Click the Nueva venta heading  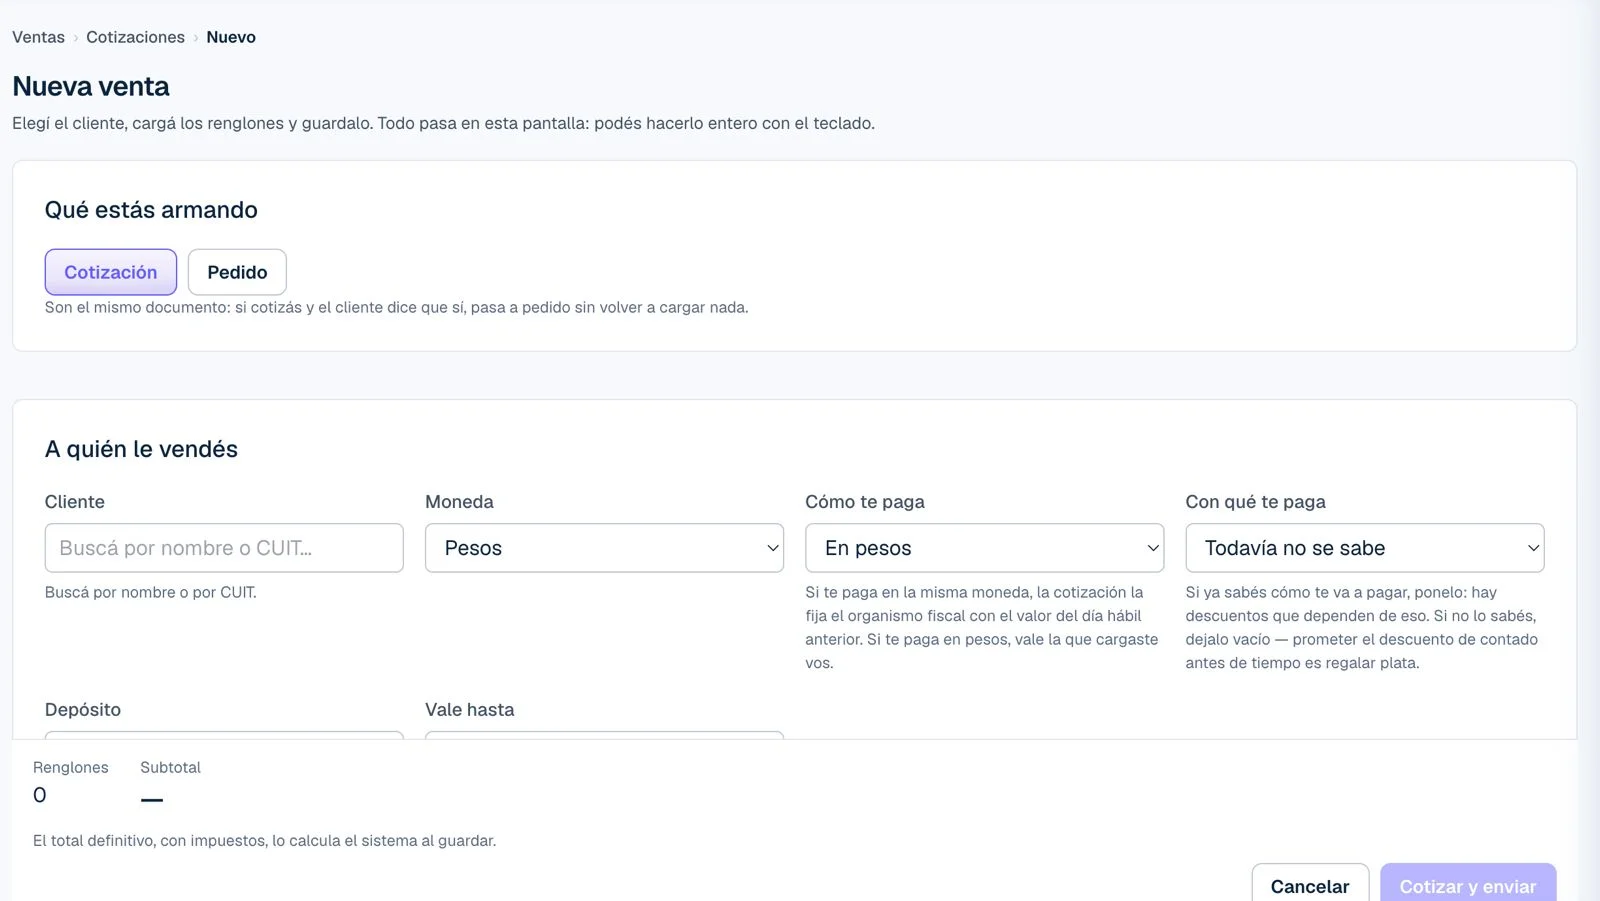click(91, 86)
